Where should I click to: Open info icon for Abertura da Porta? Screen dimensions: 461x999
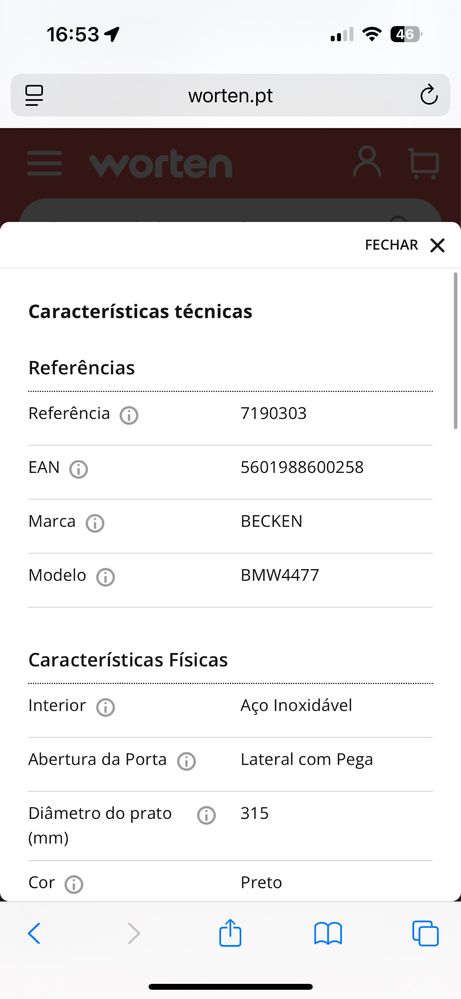186,761
